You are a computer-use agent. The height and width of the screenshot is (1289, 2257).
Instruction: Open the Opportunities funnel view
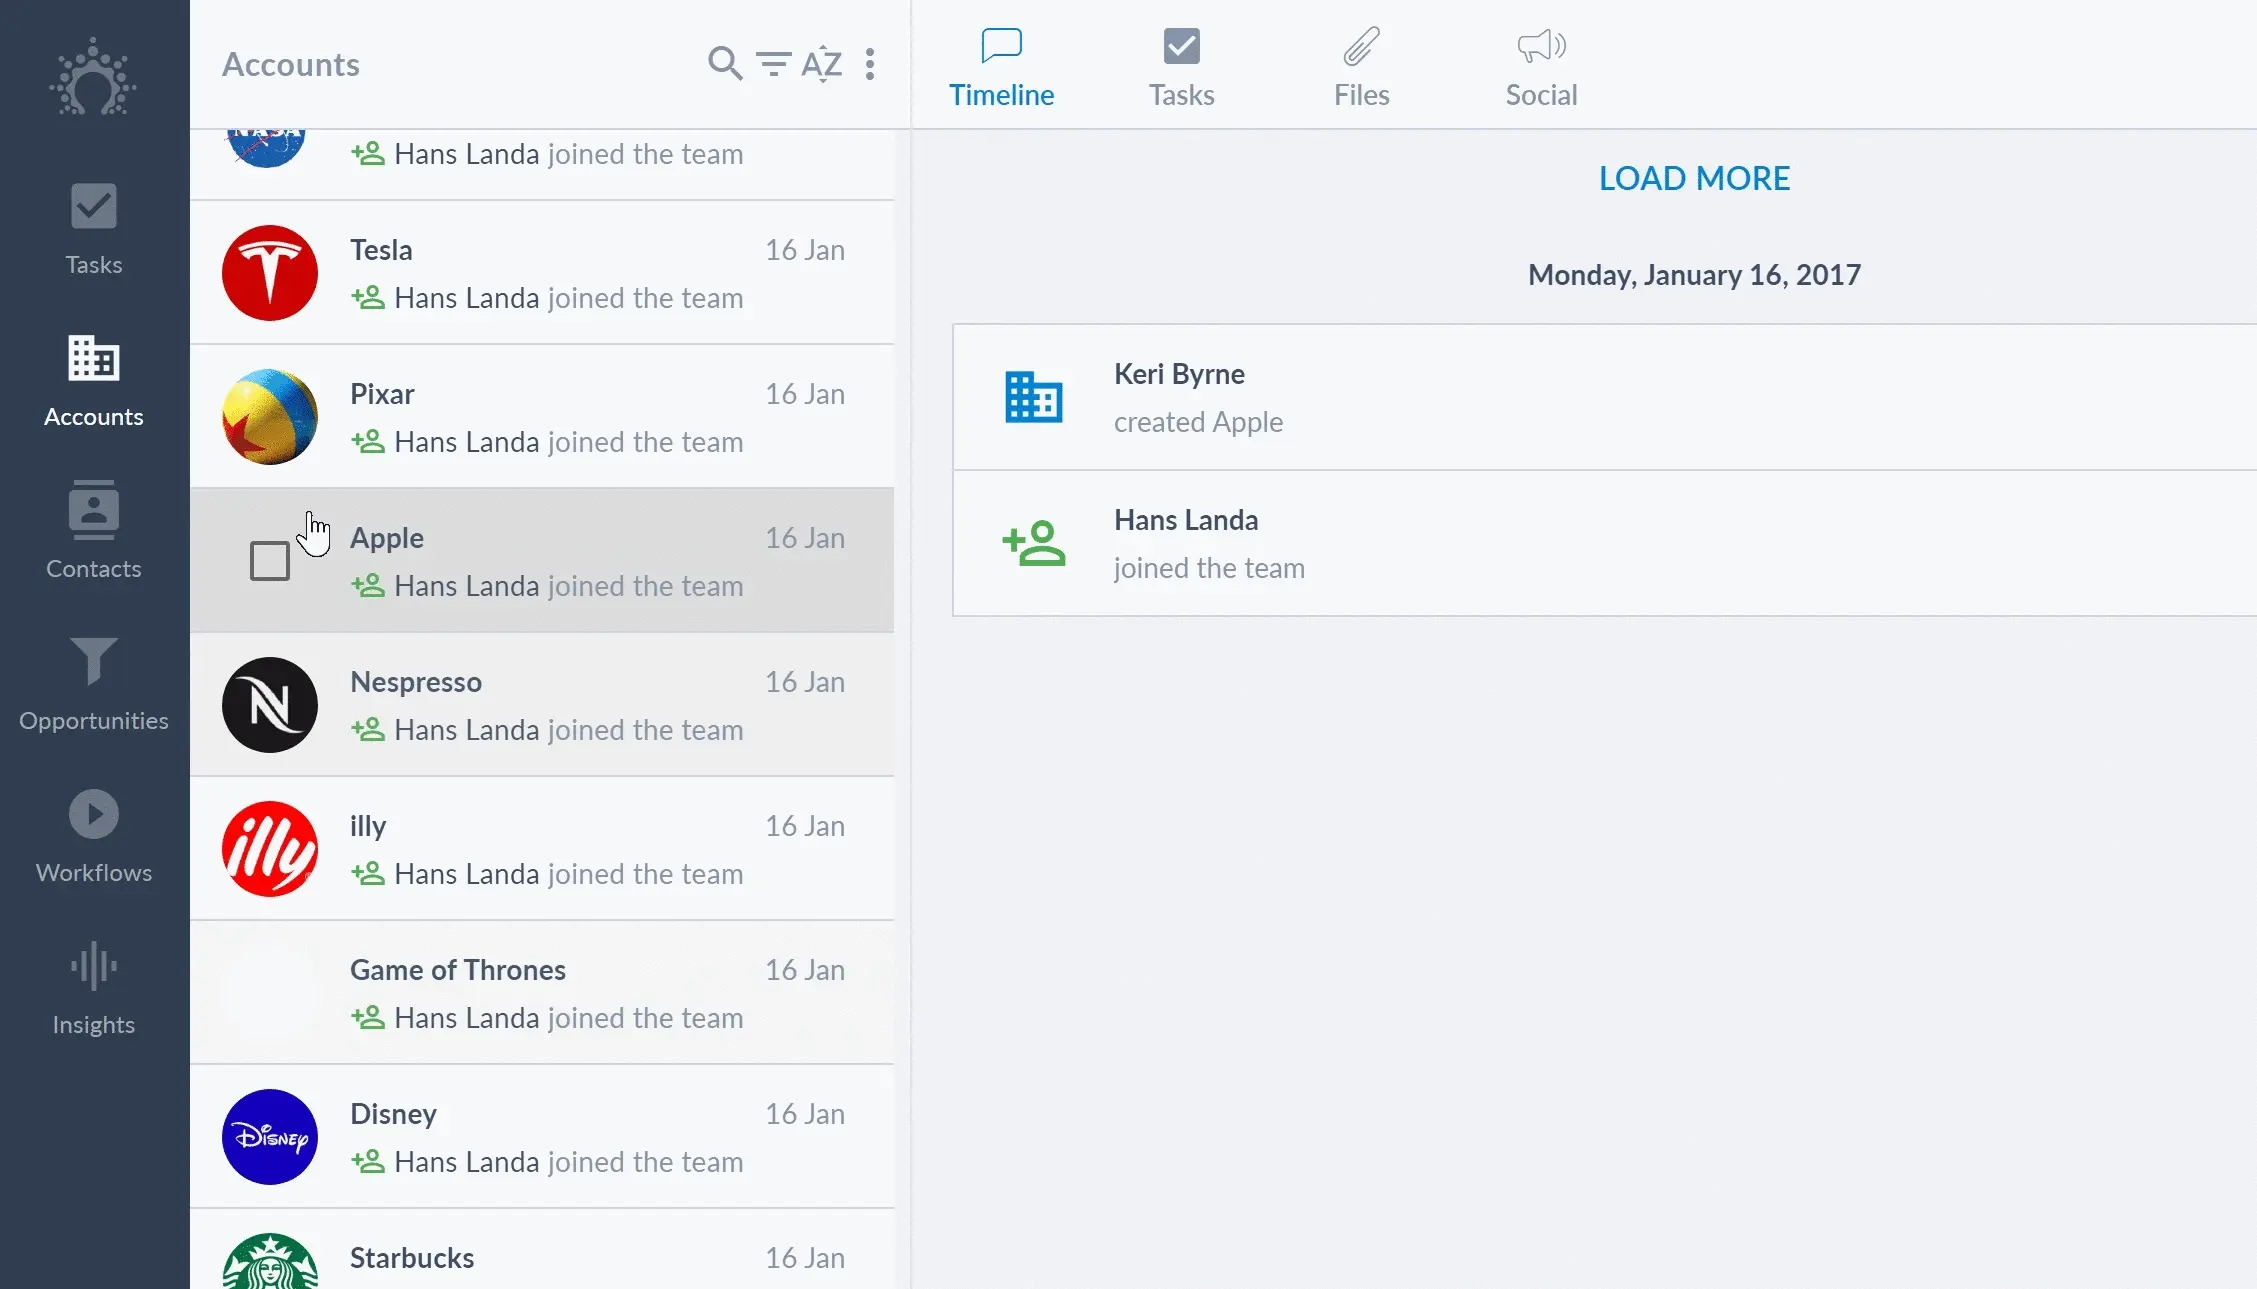click(94, 685)
